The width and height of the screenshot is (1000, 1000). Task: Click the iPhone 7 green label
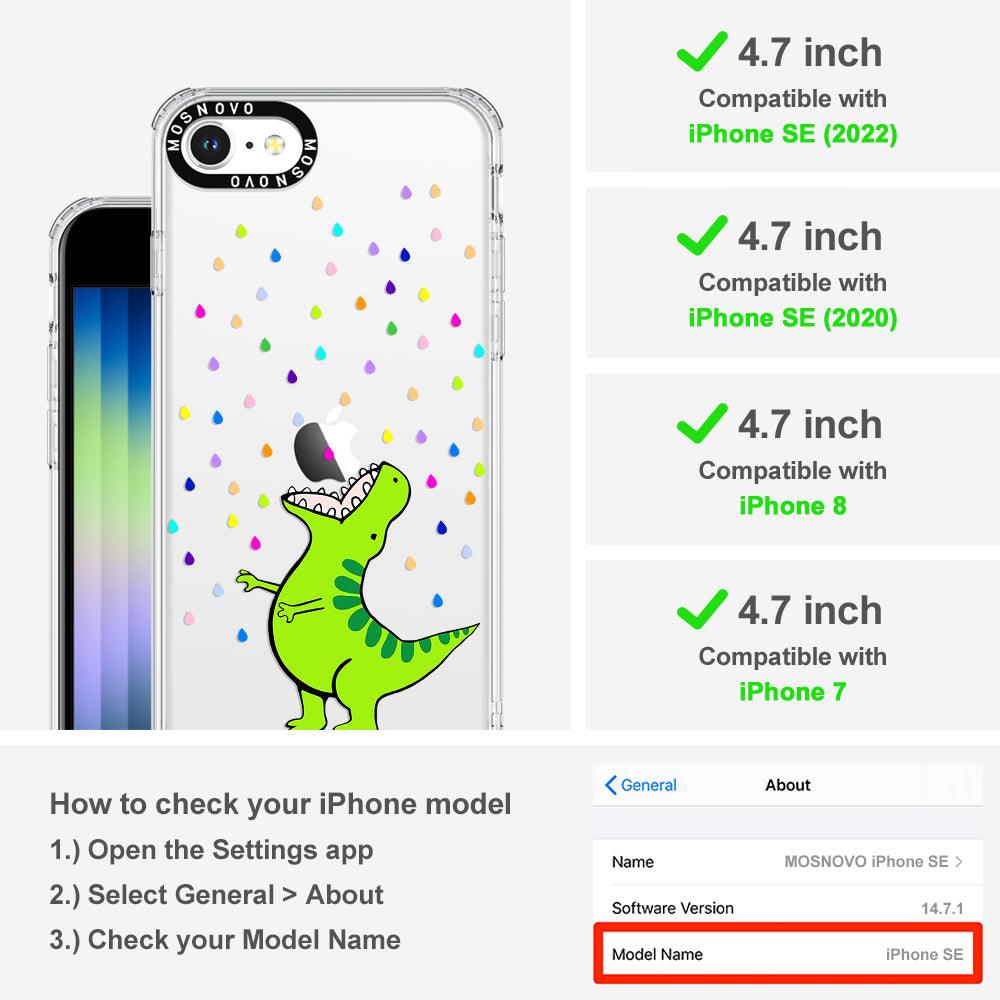tap(793, 692)
